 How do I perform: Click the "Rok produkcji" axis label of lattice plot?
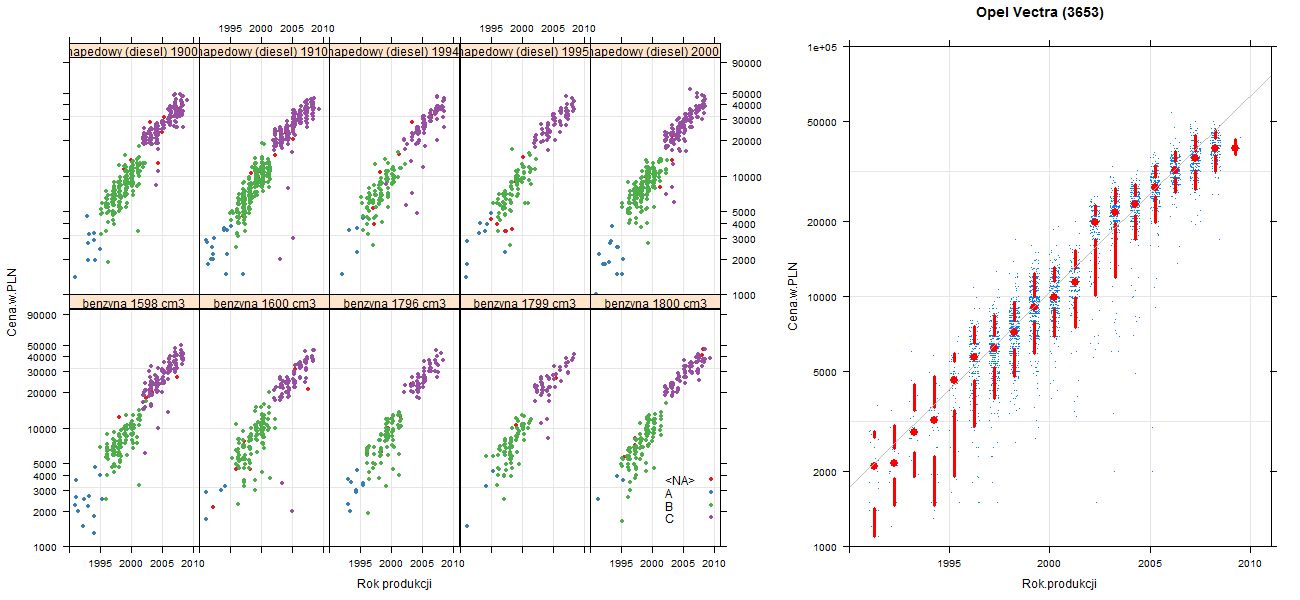click(x=394, y=584)
